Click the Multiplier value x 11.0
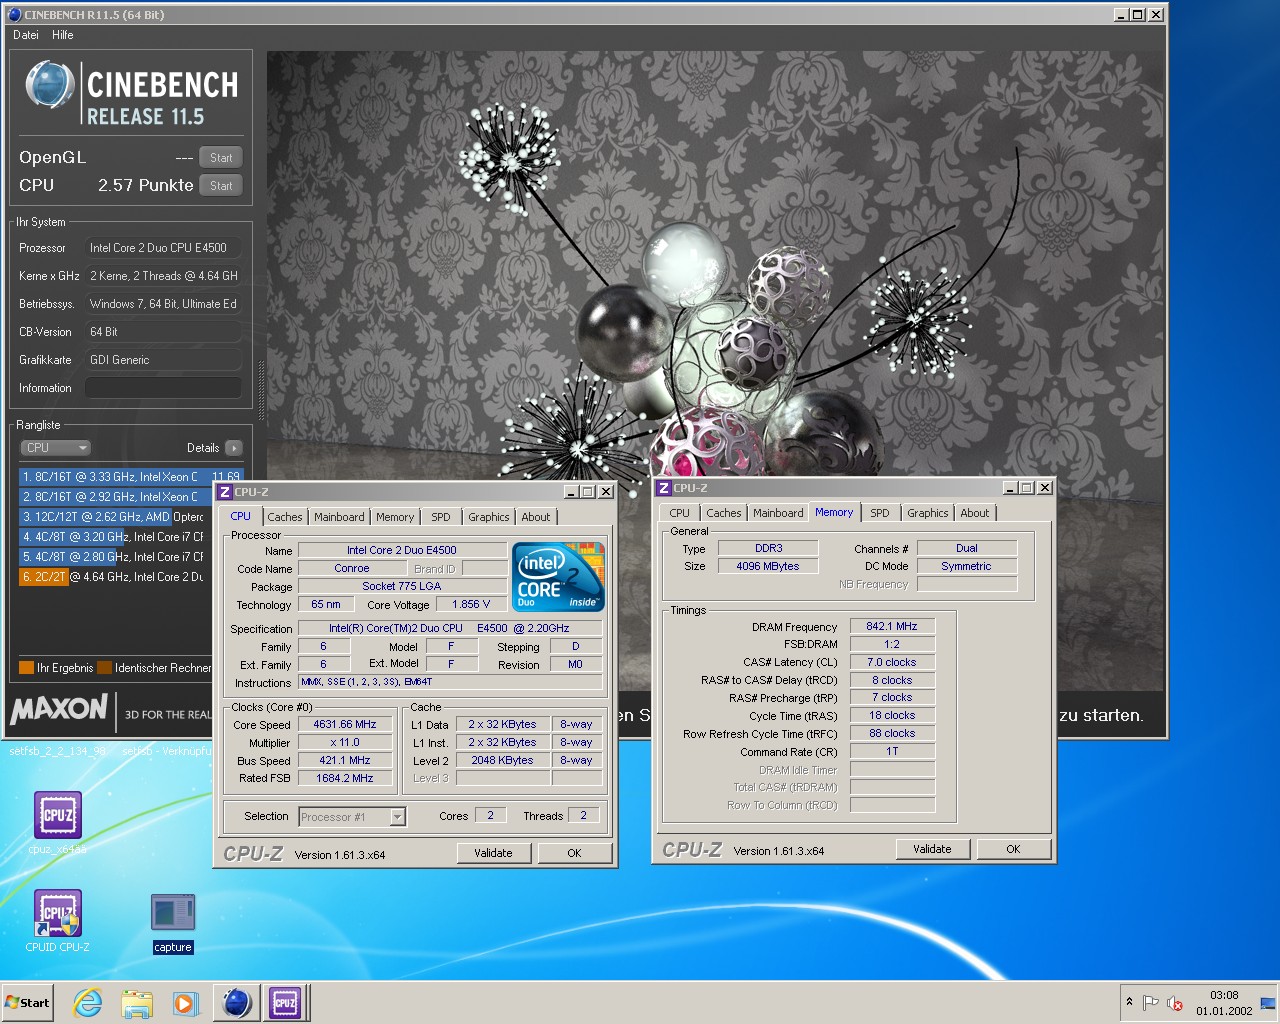 (x=345, y=743)
